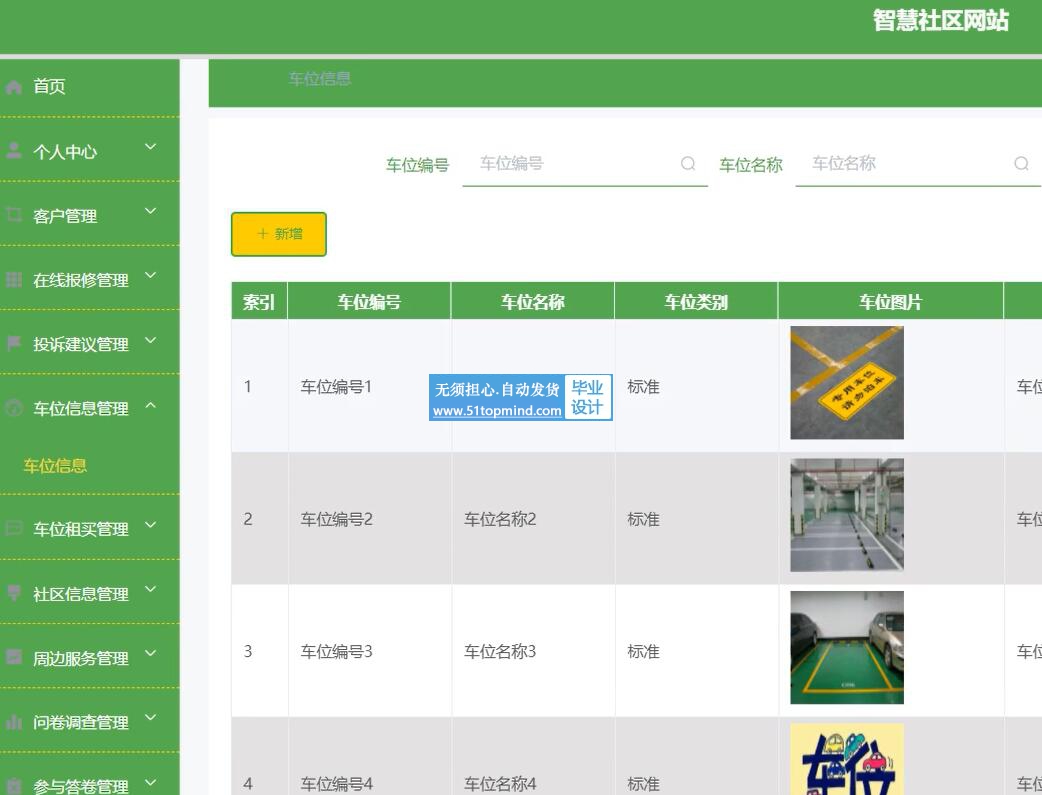Screen dimensions: 1042x795
Task: Click the icon beside 车位信息管理
Action: pos(13,408)
